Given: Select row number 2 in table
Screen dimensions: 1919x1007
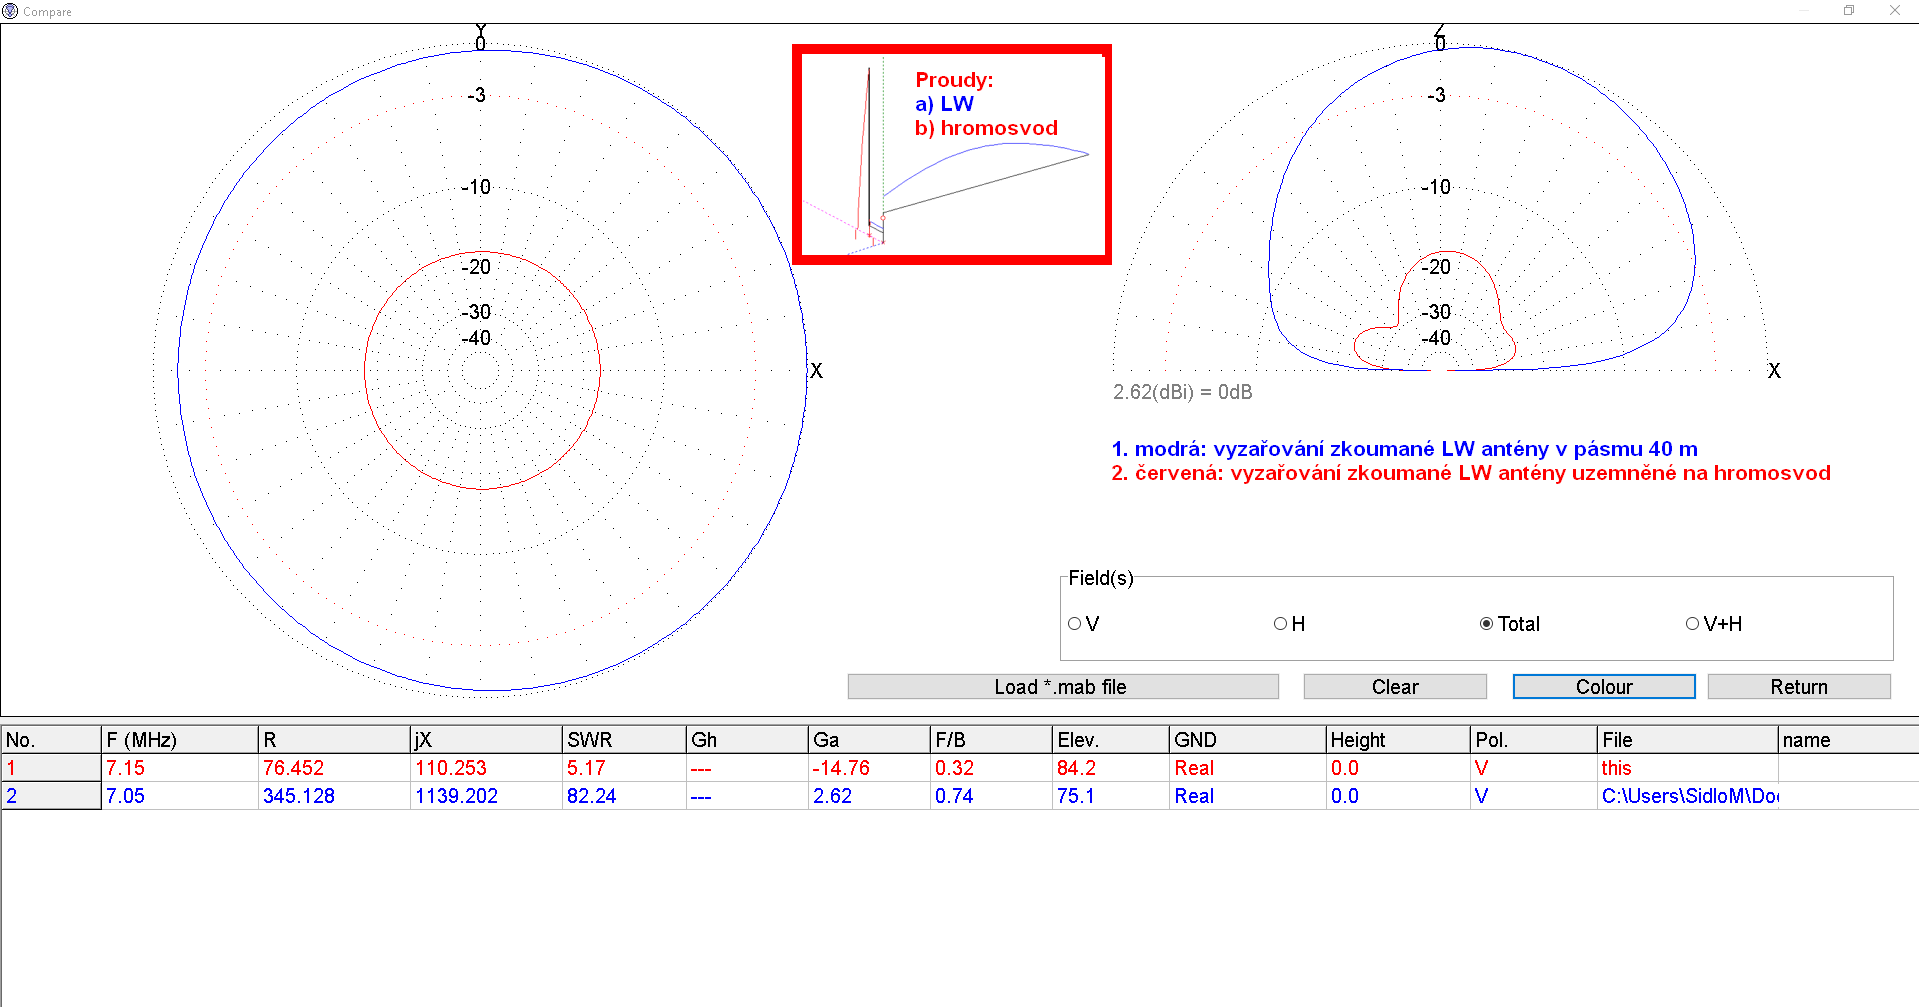Looking at the screenshot, I should coord(50,796).
